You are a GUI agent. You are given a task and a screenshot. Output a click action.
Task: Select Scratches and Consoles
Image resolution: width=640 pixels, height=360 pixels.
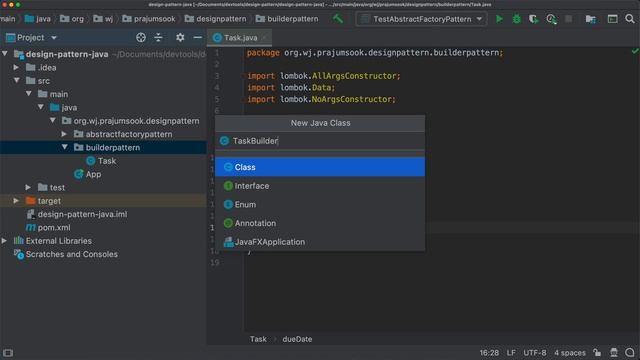(71, 254)
